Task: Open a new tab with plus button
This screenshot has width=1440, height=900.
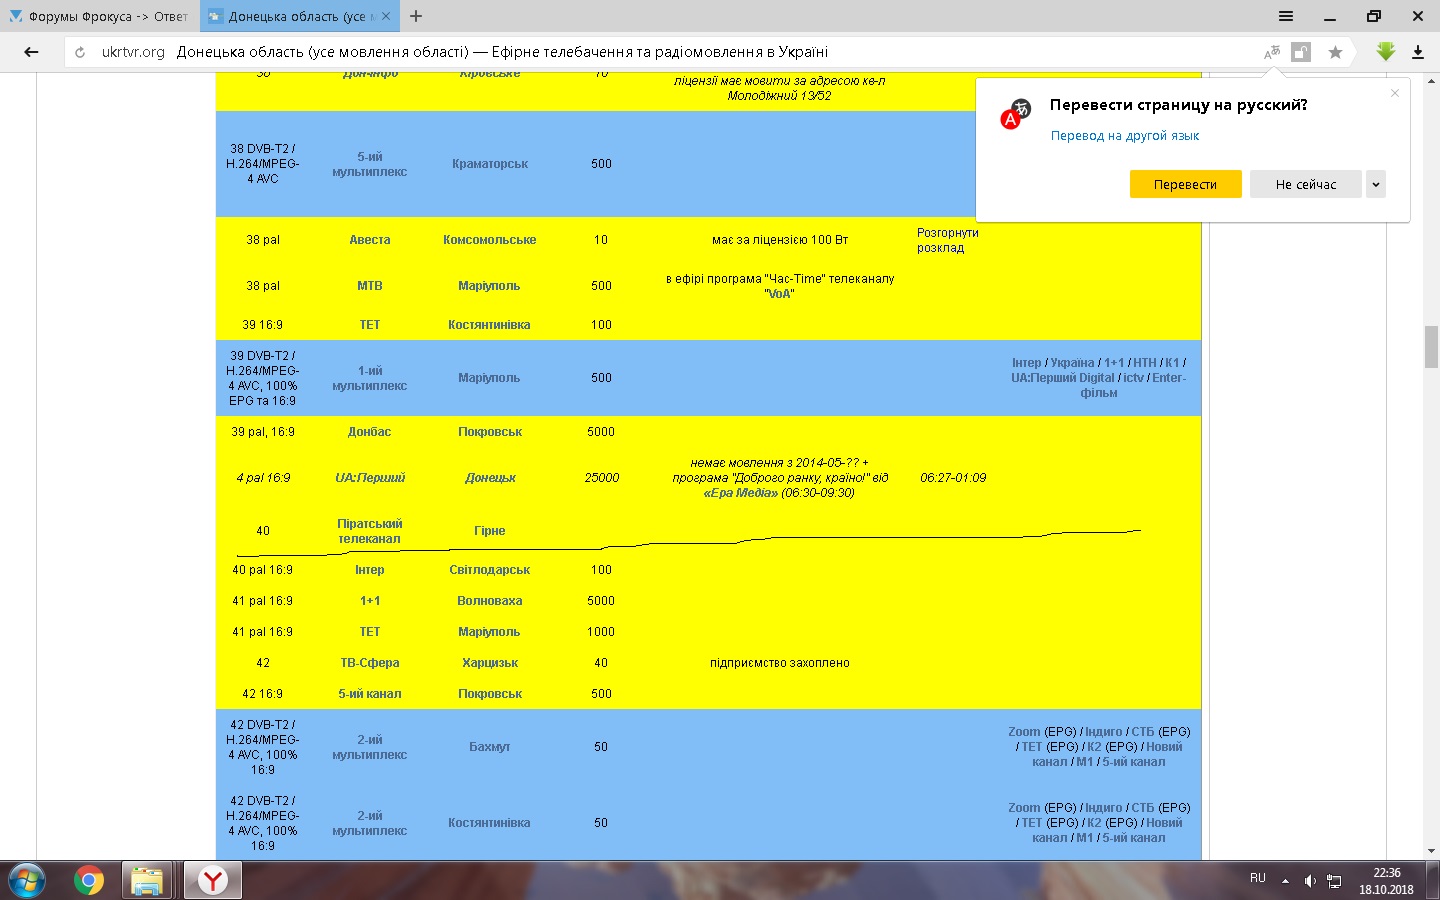Action: [416, 16]
